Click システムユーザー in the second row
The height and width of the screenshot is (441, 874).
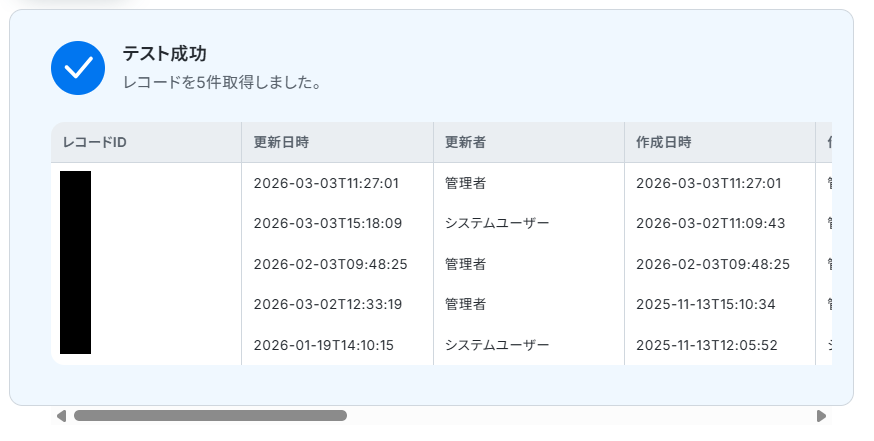point(497,223)
